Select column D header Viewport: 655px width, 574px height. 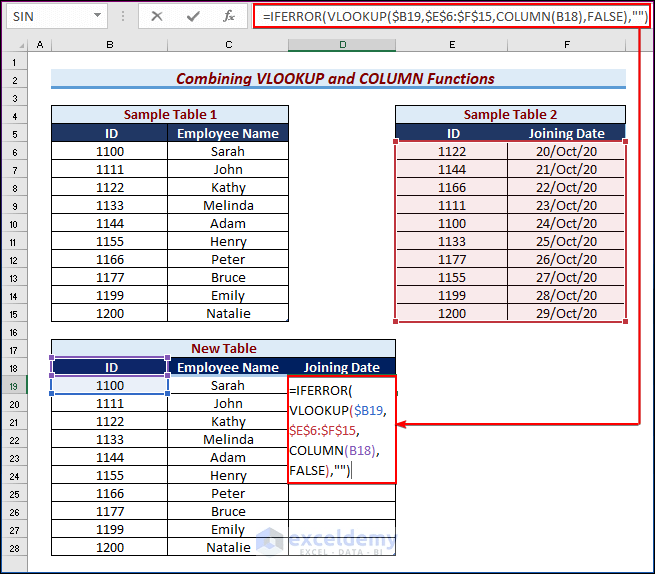coord(342,45)
